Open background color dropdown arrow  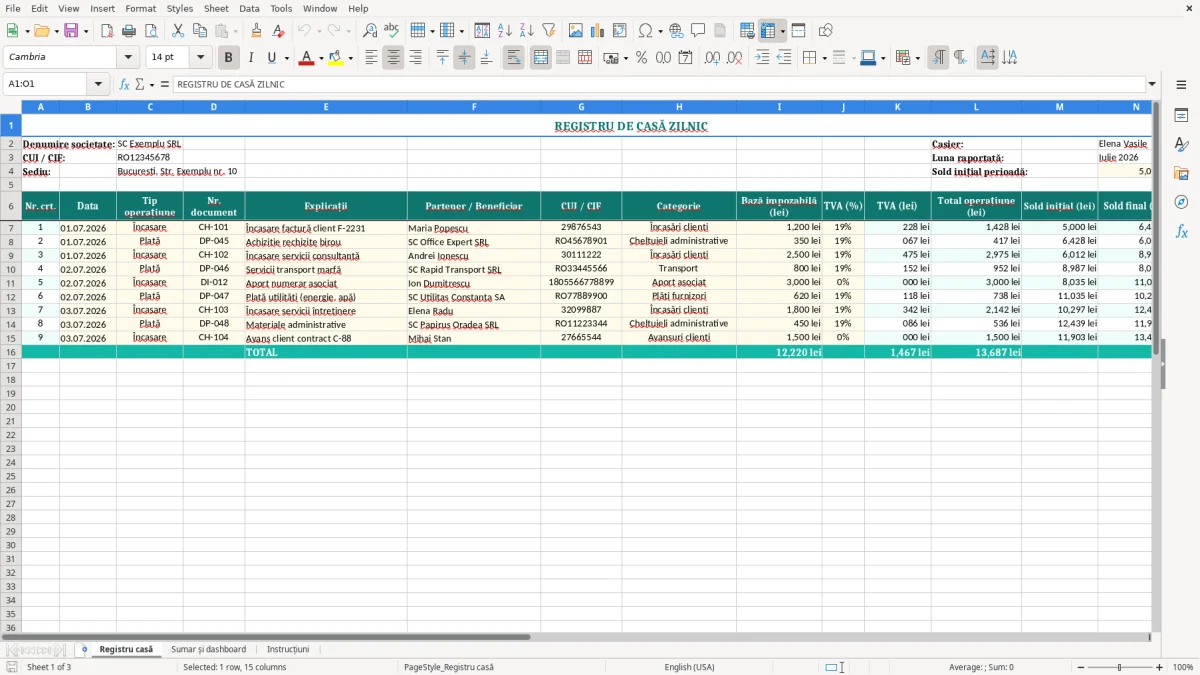click(x=350, y=58)
